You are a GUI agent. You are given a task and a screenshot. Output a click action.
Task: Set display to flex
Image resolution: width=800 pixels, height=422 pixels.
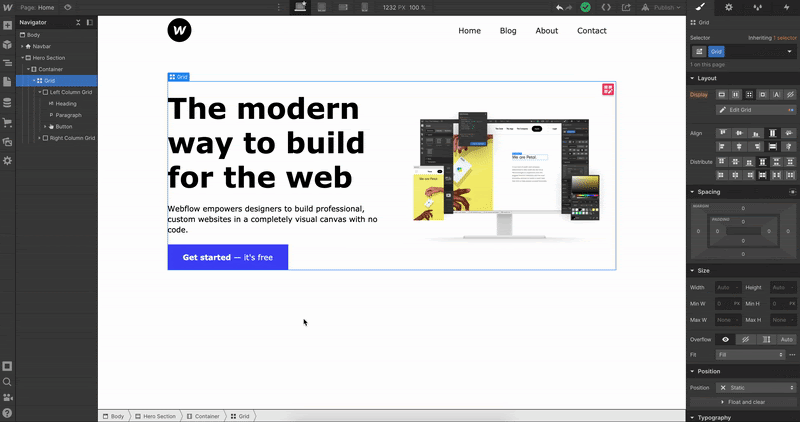(x=735, y=94)
